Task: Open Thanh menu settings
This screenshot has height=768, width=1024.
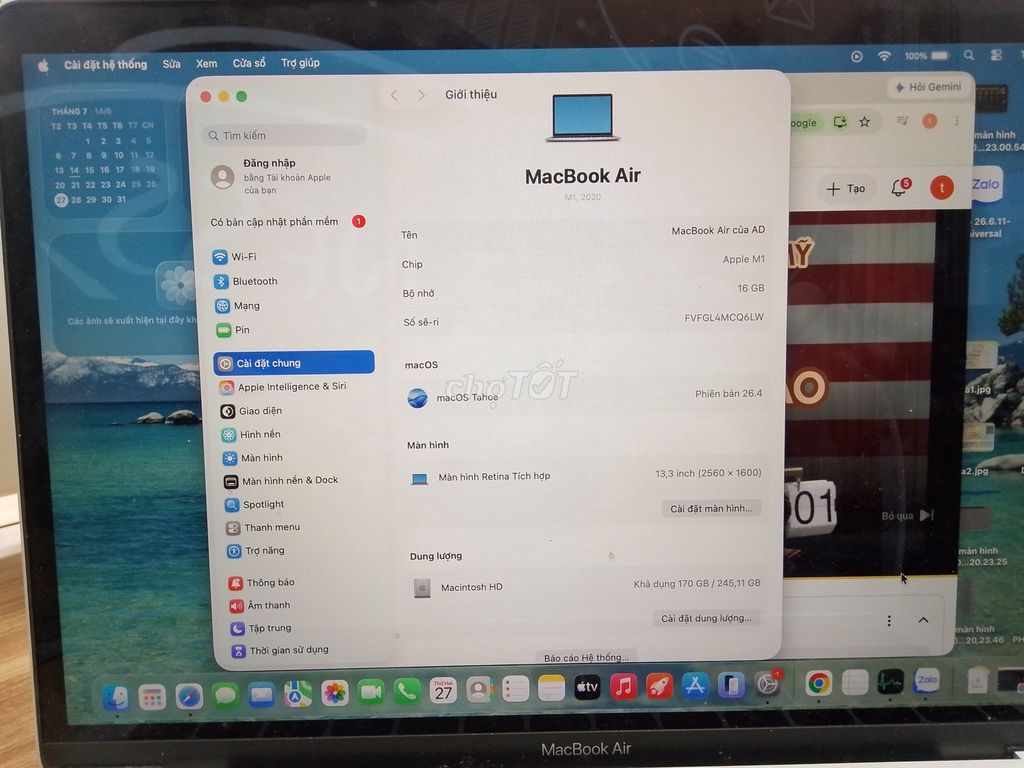Action: click(x=264, y=527)
